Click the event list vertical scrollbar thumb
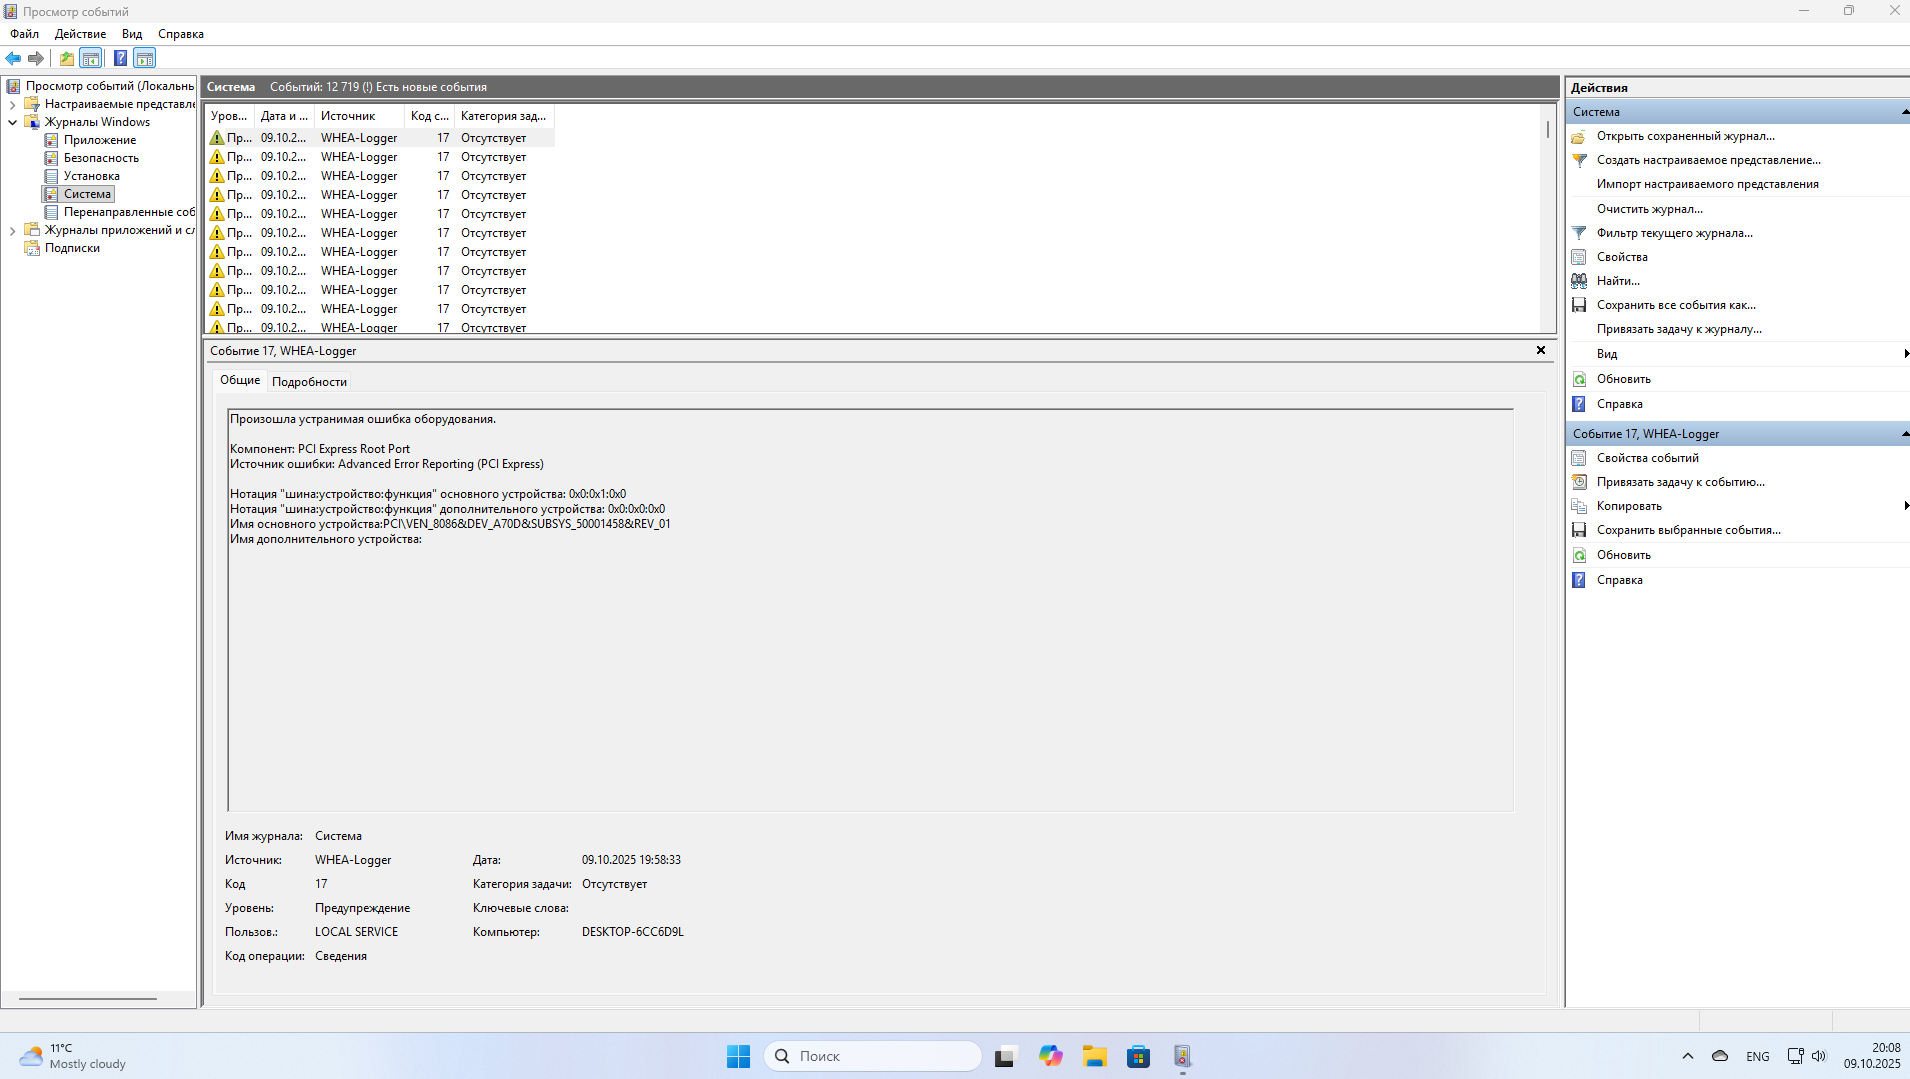Screen dimensions: 1910x1079 1548,130
